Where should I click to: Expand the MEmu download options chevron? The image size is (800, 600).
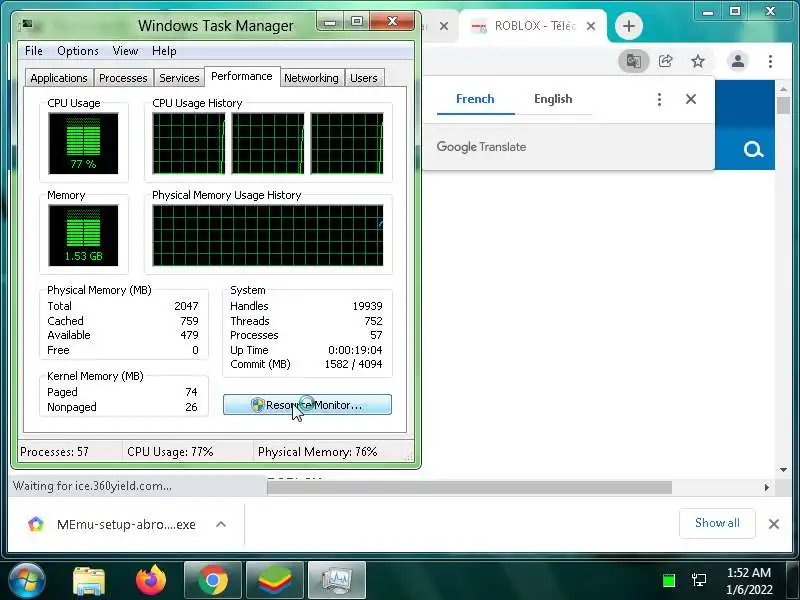tap(221, 524)
